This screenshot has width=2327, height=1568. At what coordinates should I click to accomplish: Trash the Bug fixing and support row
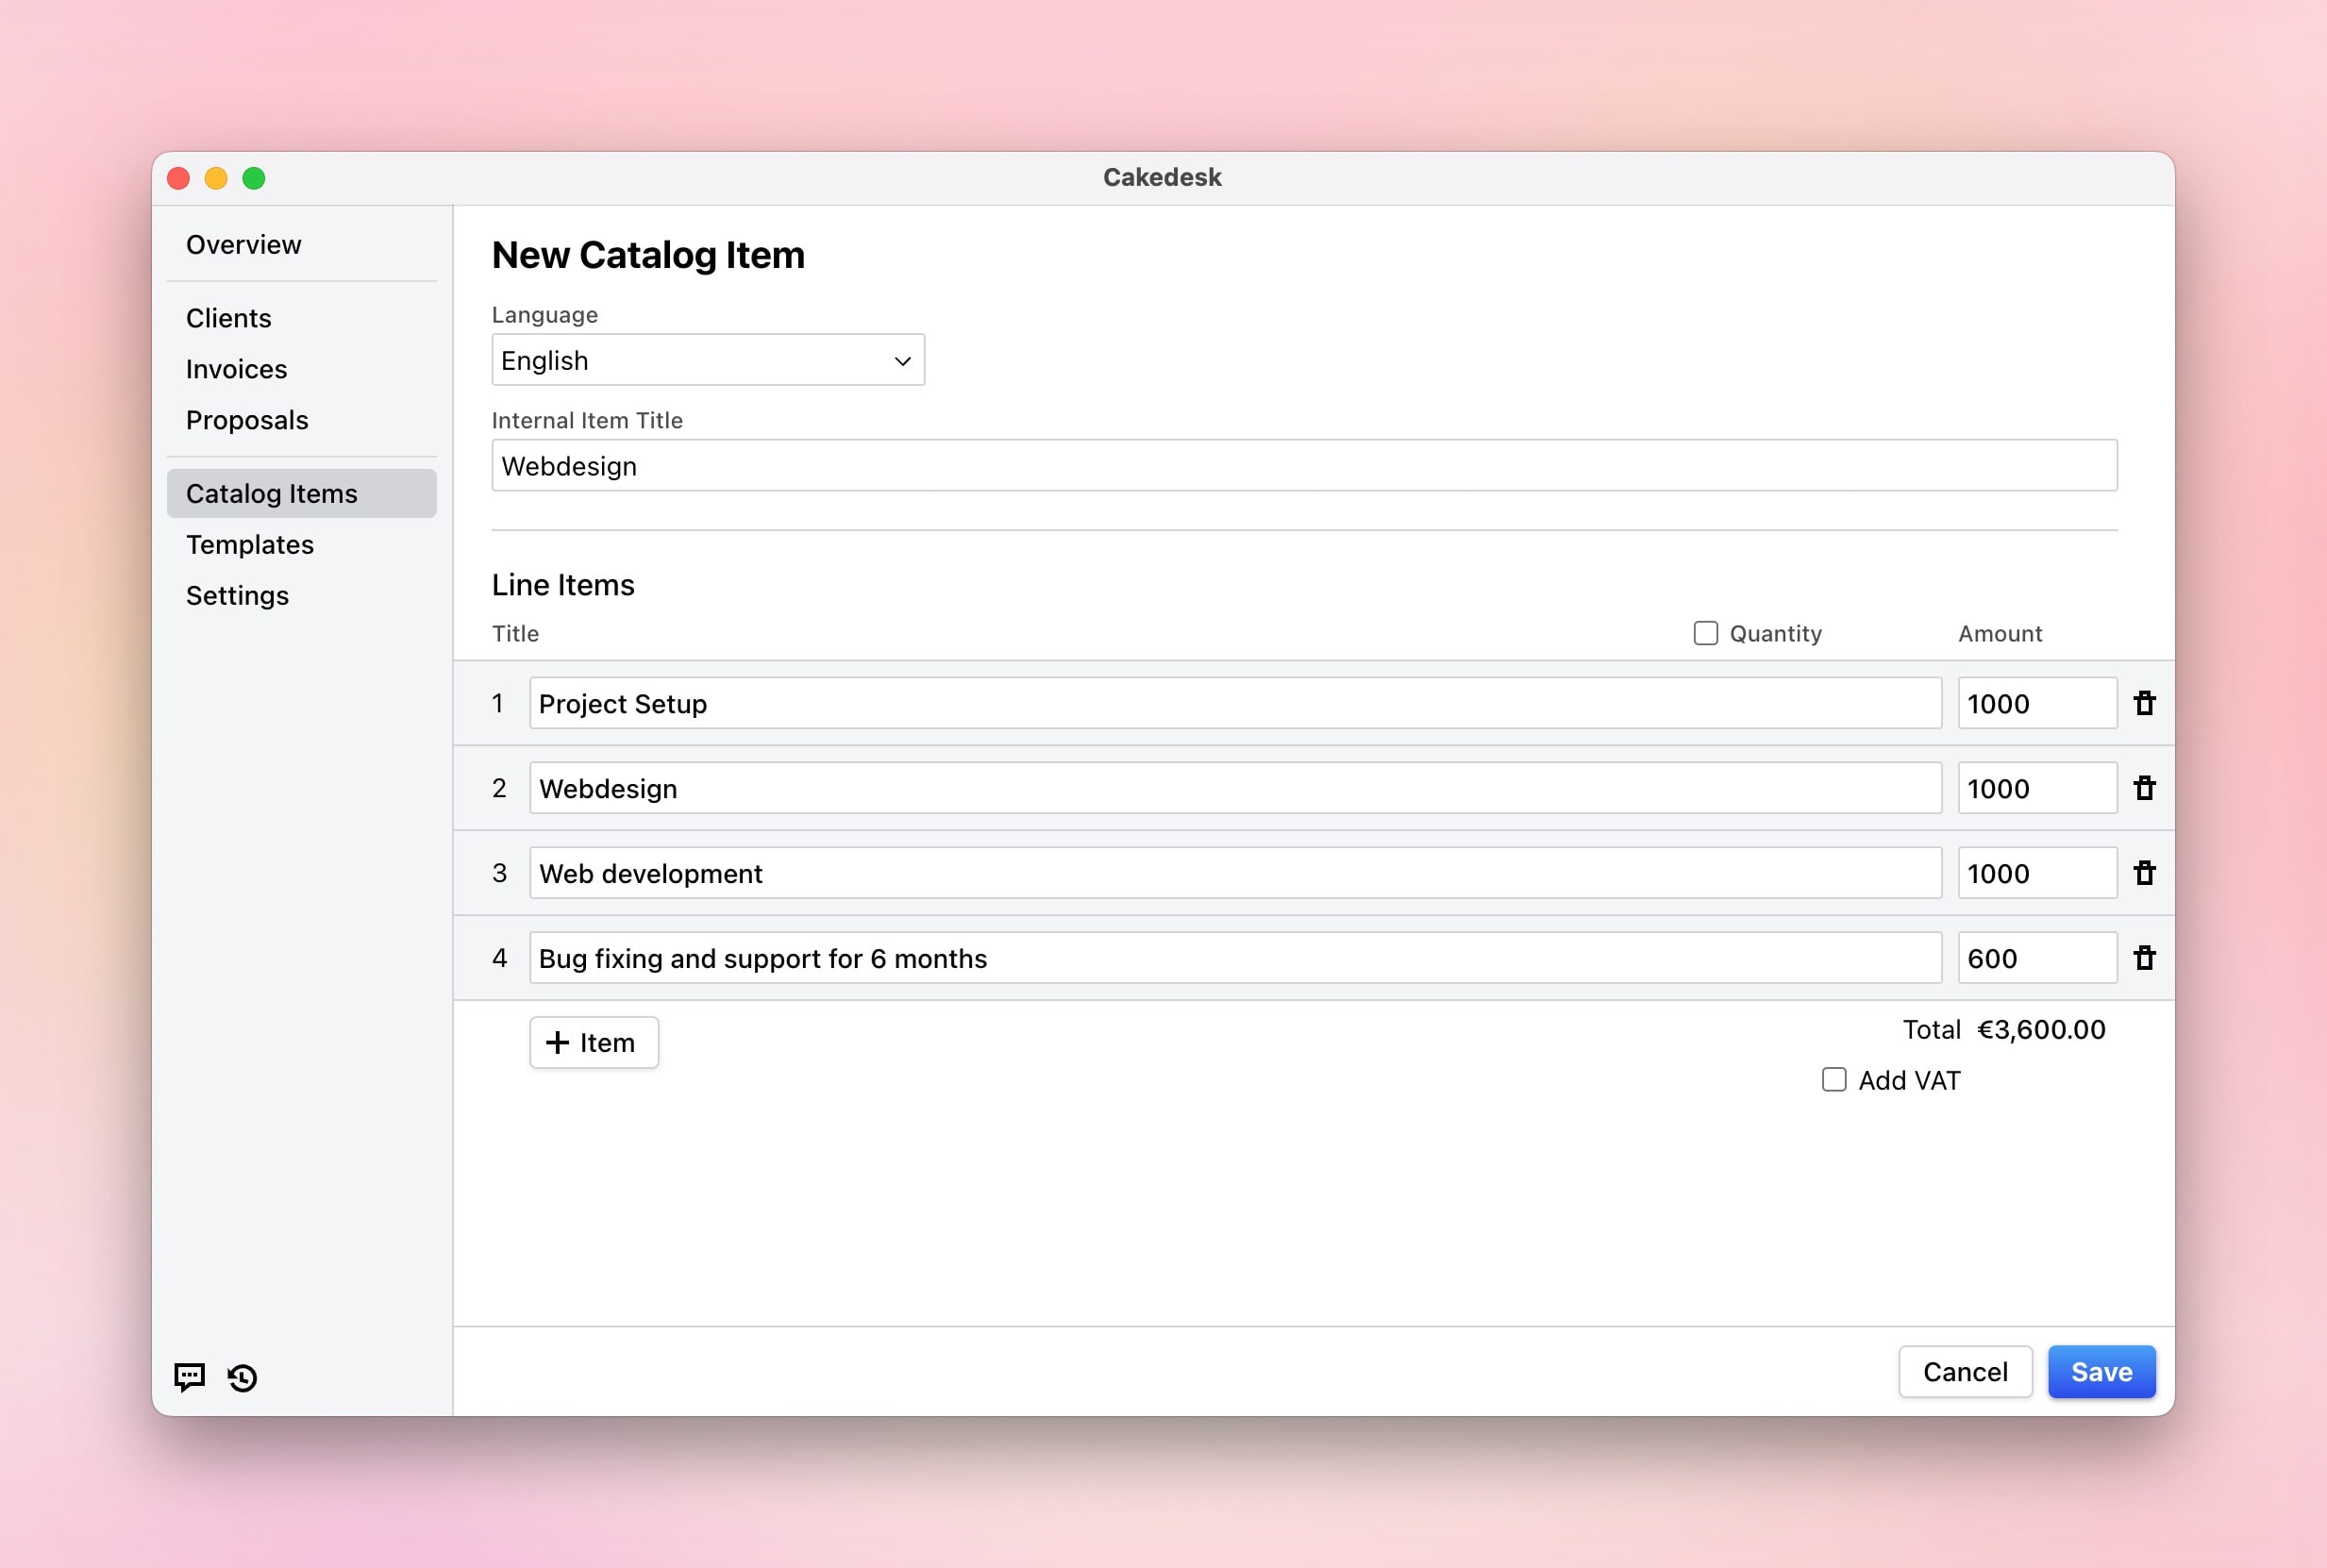click(x=2144, y=958)
